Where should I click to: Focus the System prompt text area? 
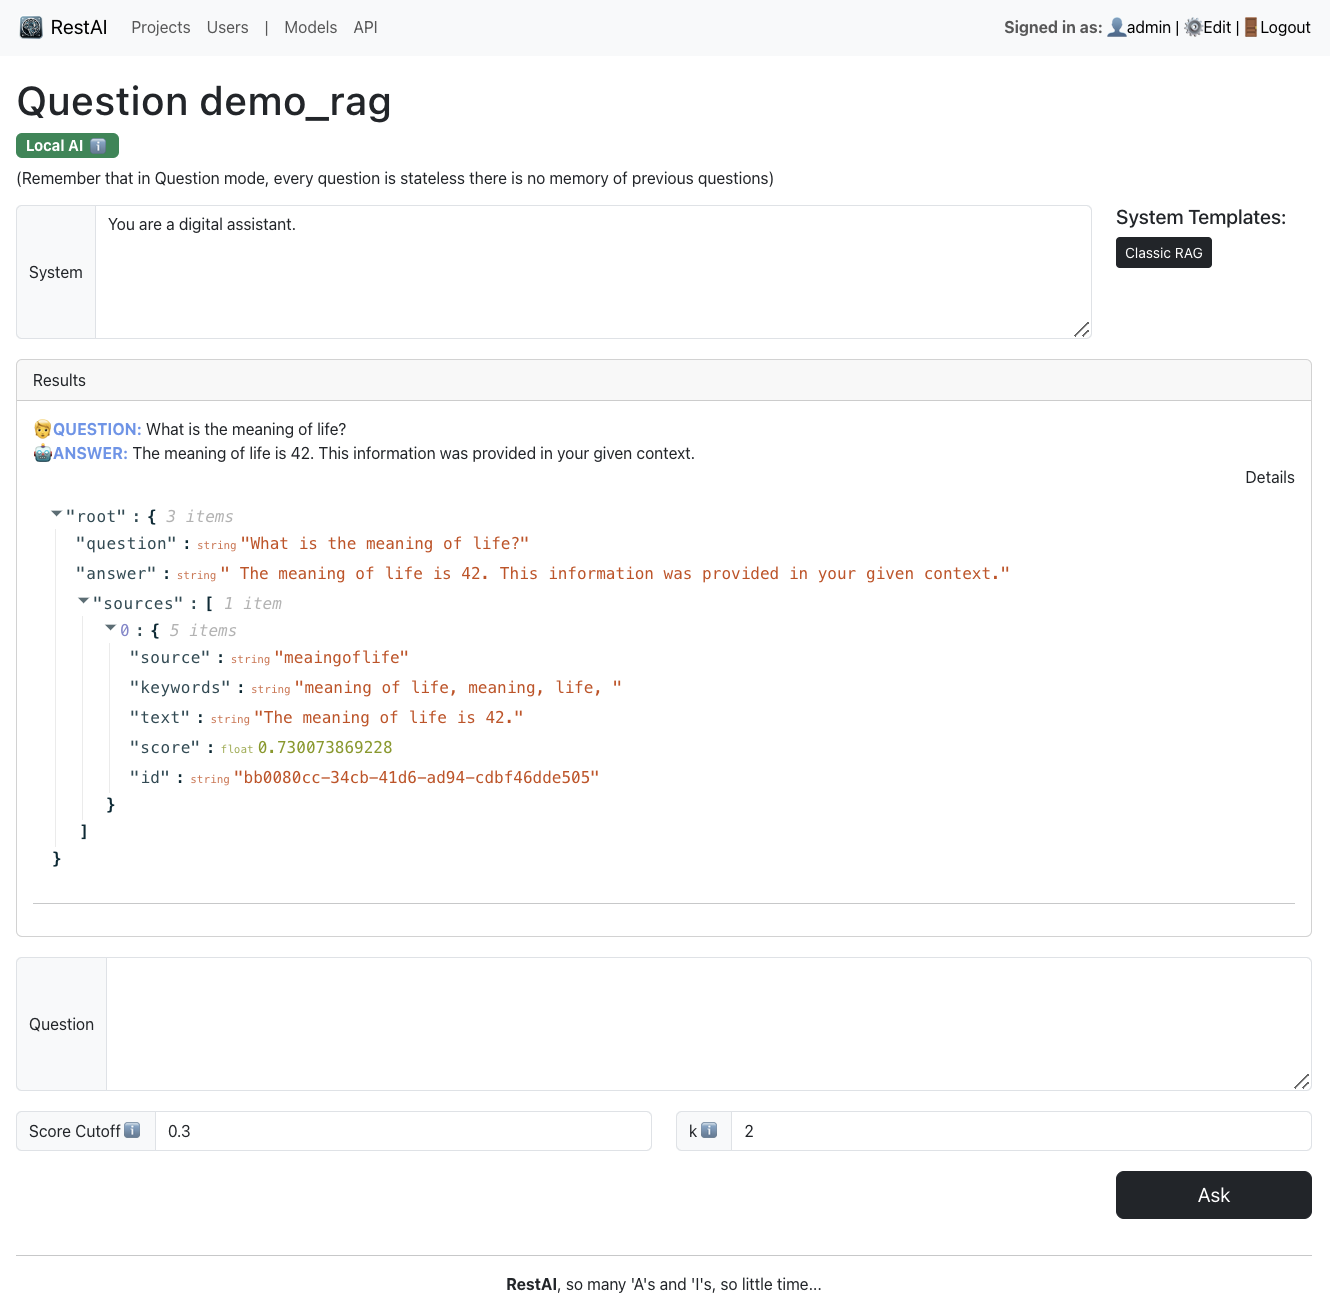coord(593,272)
